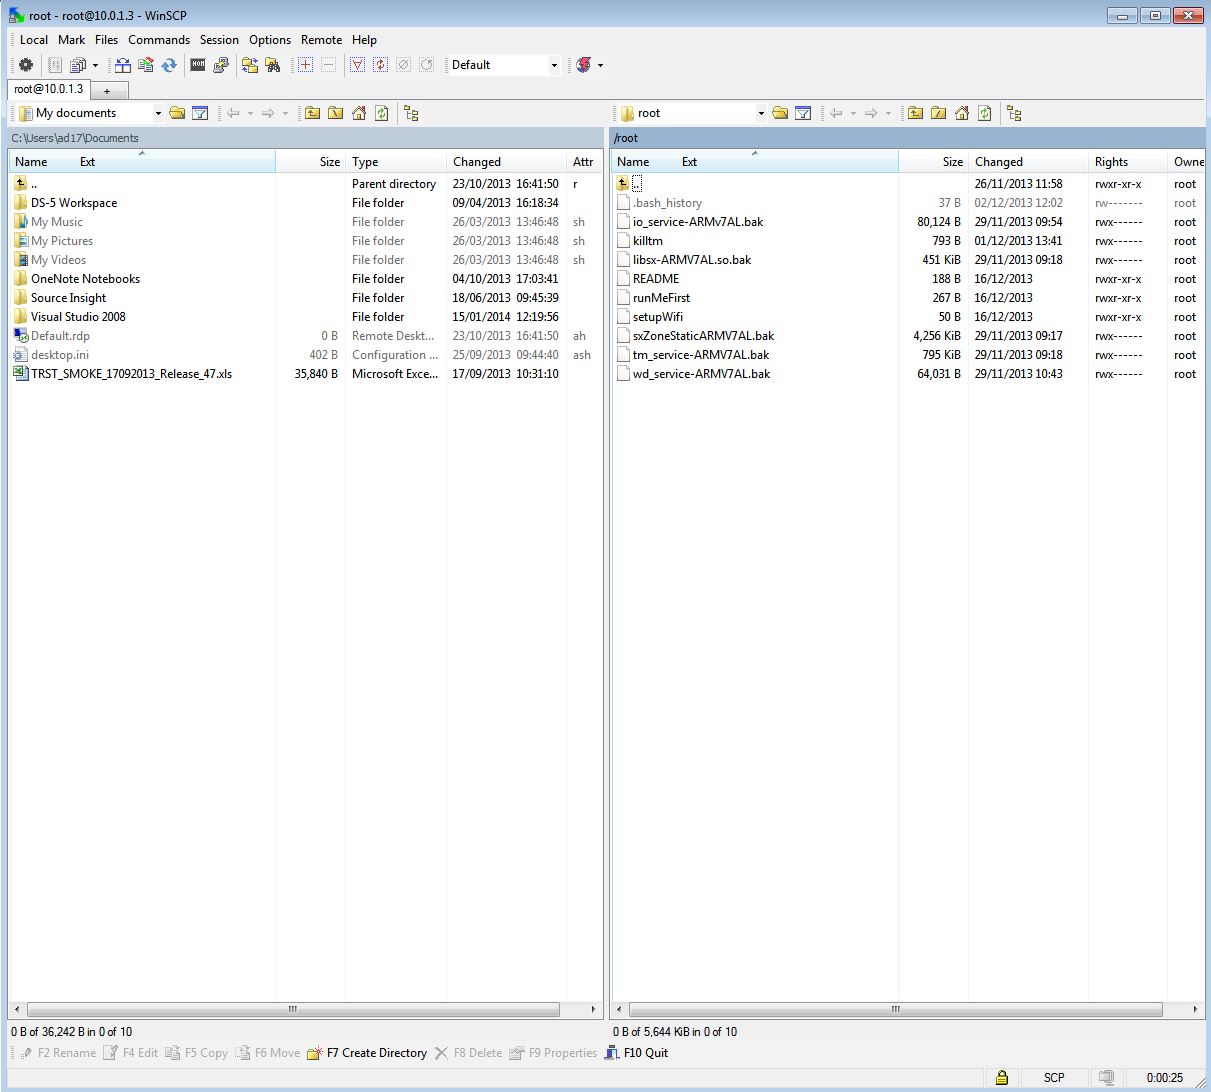
Task: Click F2 Rename button
Action: pyautogui.click(x=57, y=1053)
